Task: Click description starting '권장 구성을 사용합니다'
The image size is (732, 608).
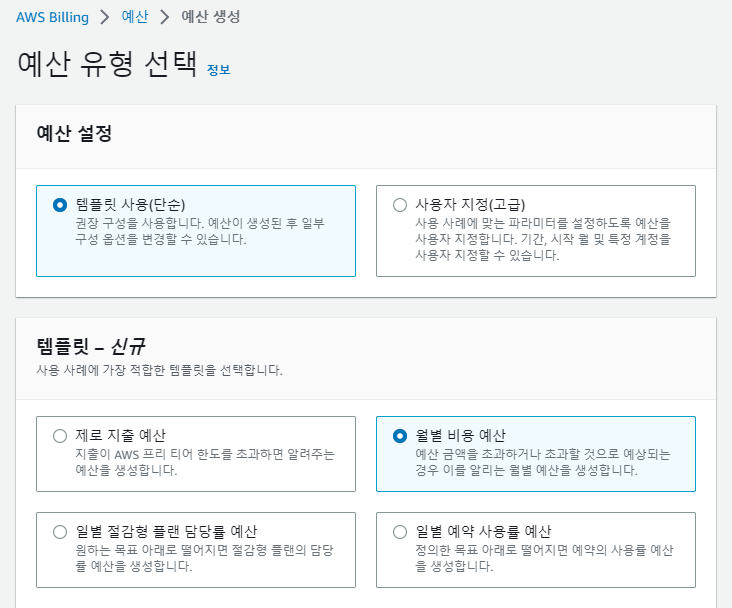Action: pos(200,231)
